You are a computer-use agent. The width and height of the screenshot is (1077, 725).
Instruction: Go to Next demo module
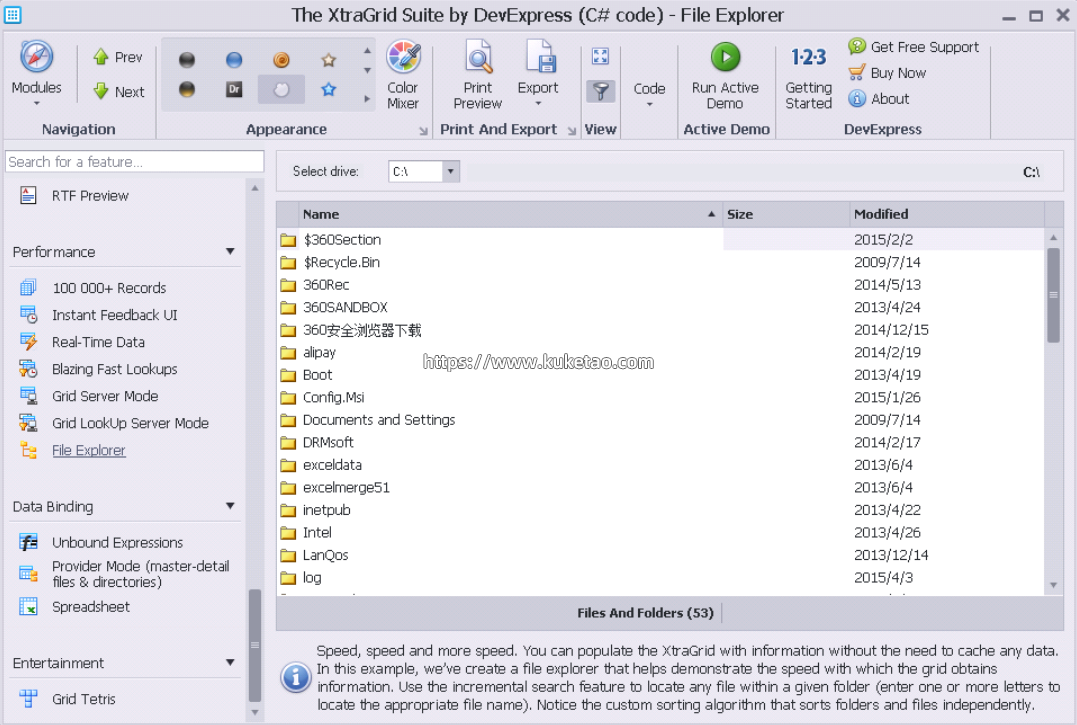(x=118, y=91)
